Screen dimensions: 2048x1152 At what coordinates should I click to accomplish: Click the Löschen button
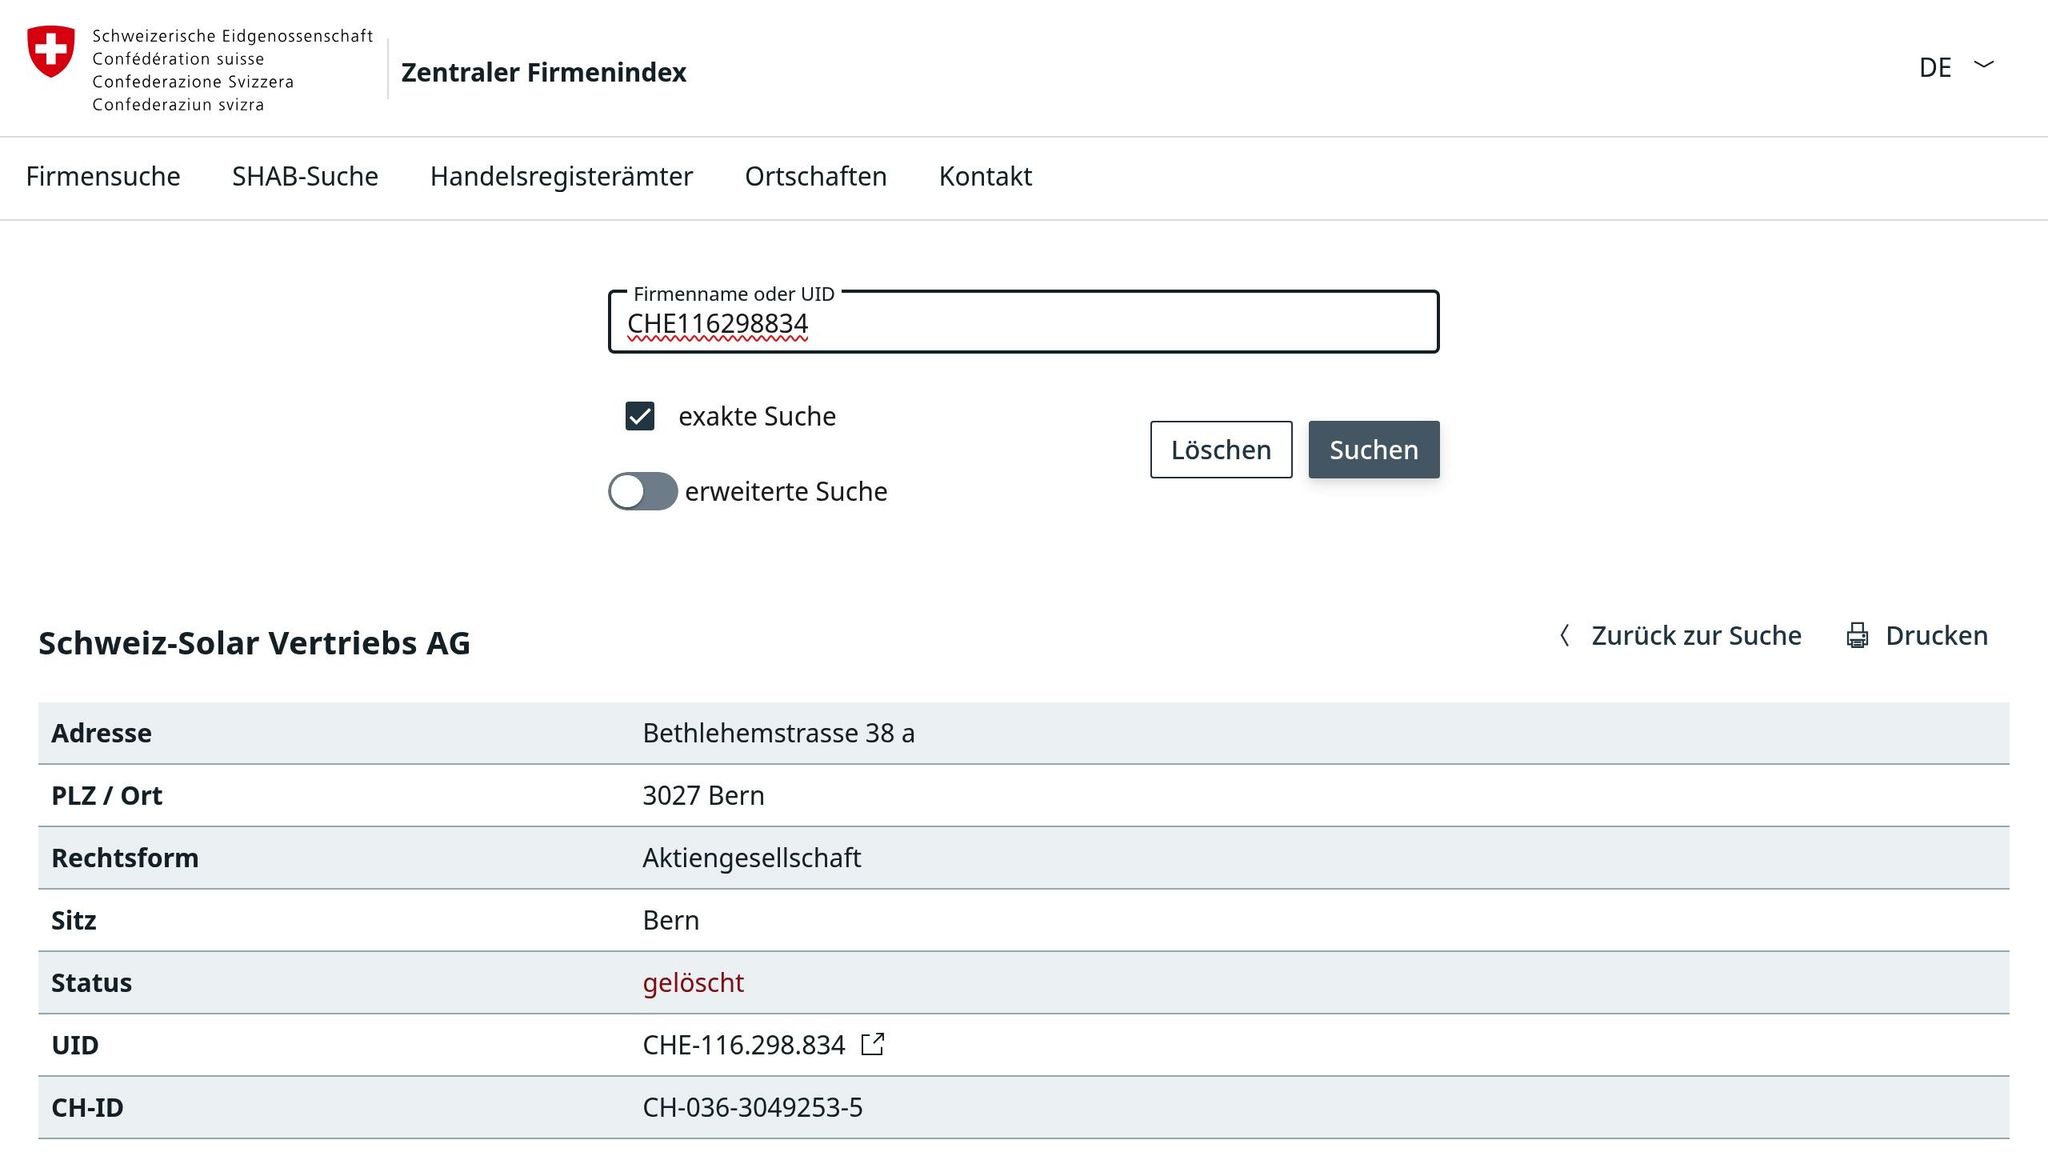click(1221, 450)
